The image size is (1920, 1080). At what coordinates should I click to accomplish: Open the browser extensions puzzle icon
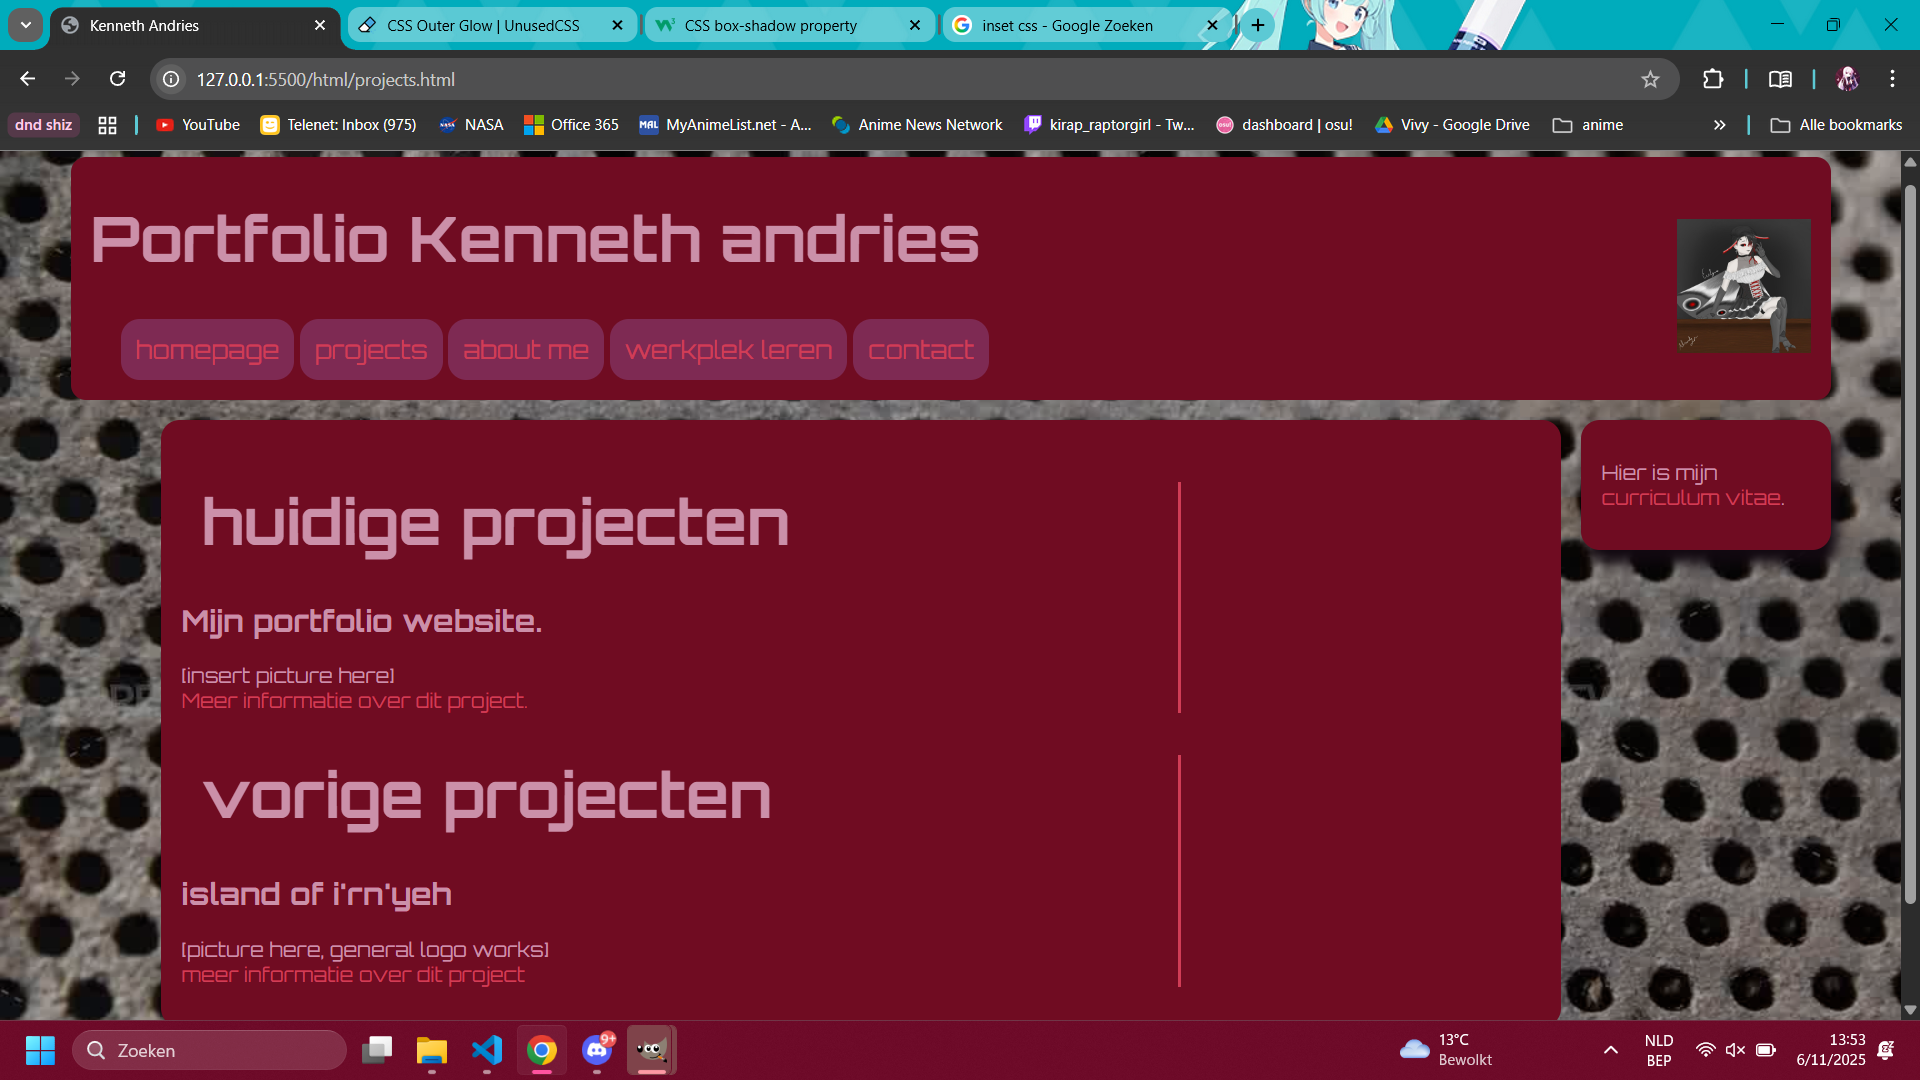pyautogui.click(x=1713, y=79)
